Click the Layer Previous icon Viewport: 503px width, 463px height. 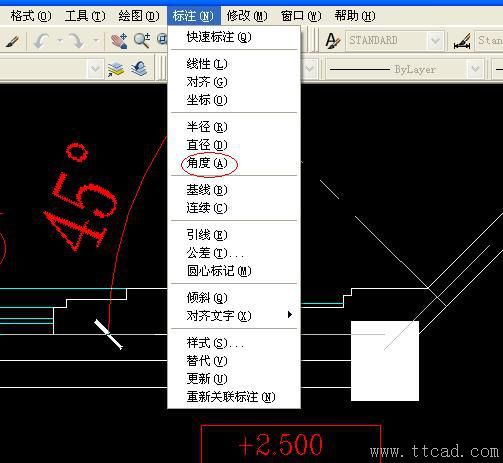[x=139, y=68]
